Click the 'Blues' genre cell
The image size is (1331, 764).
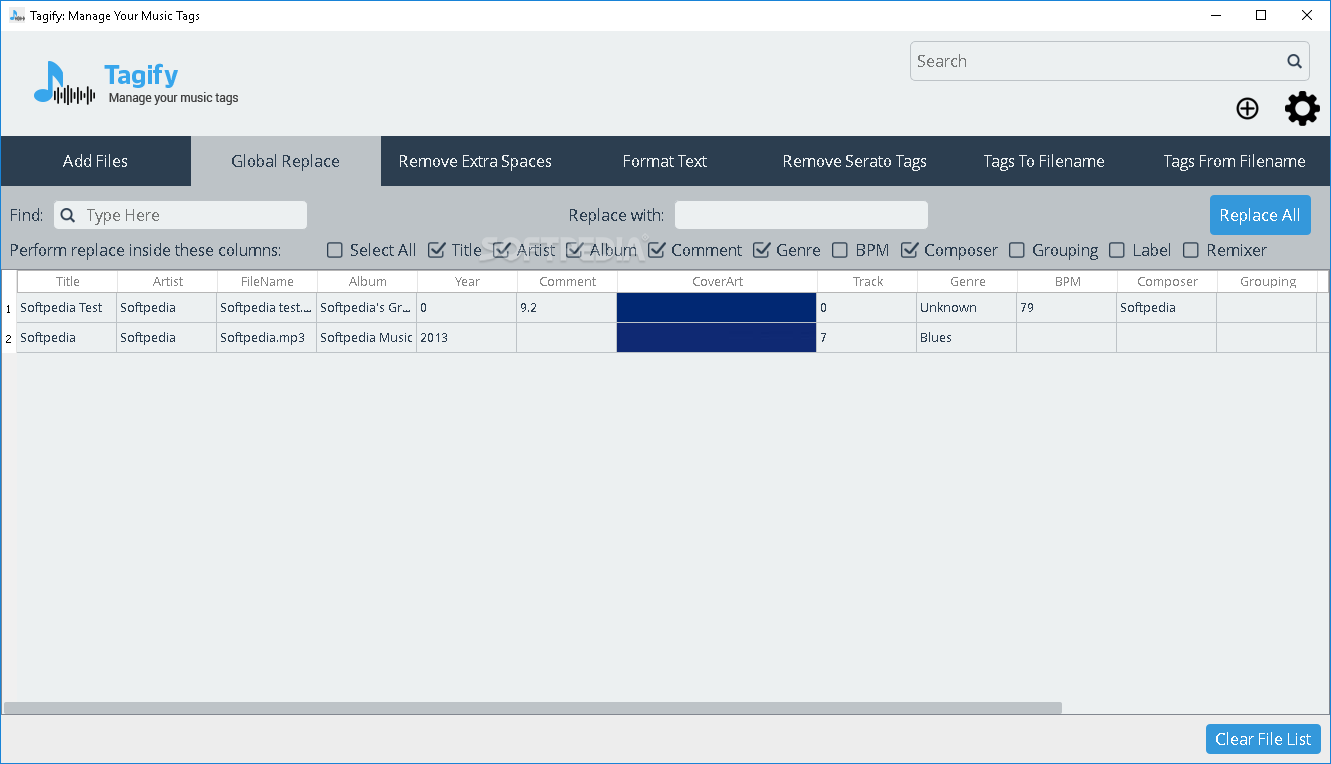(967, 338)
